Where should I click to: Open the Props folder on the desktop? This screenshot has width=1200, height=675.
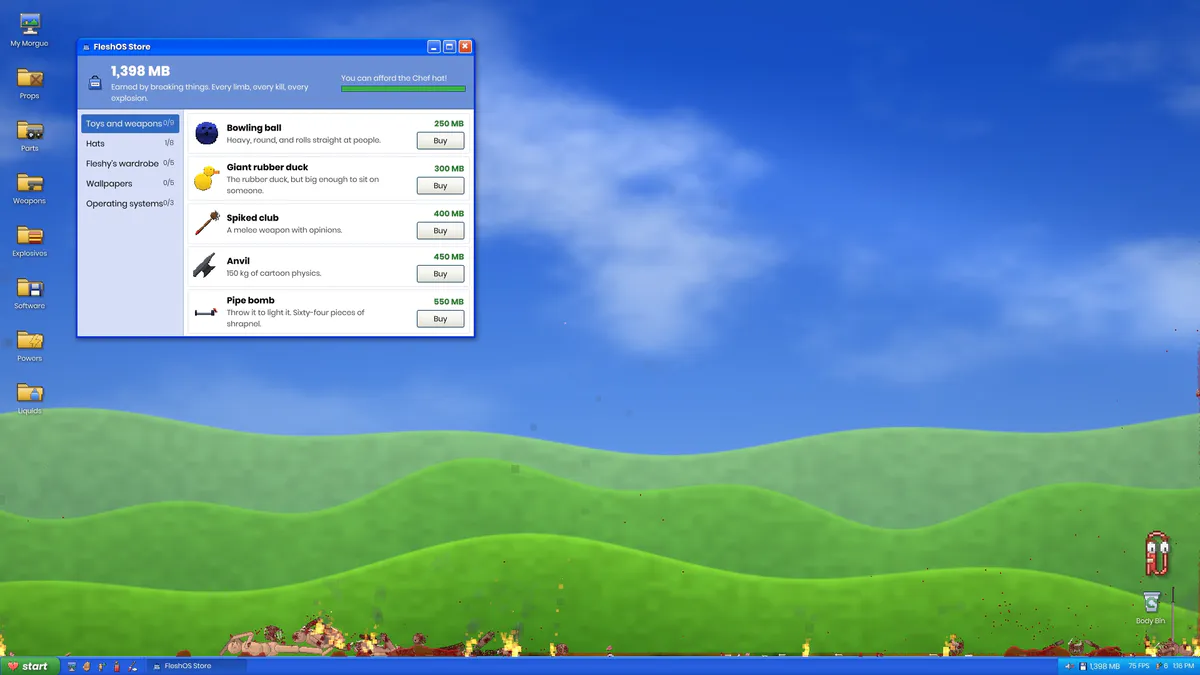[x=30, y=82]
